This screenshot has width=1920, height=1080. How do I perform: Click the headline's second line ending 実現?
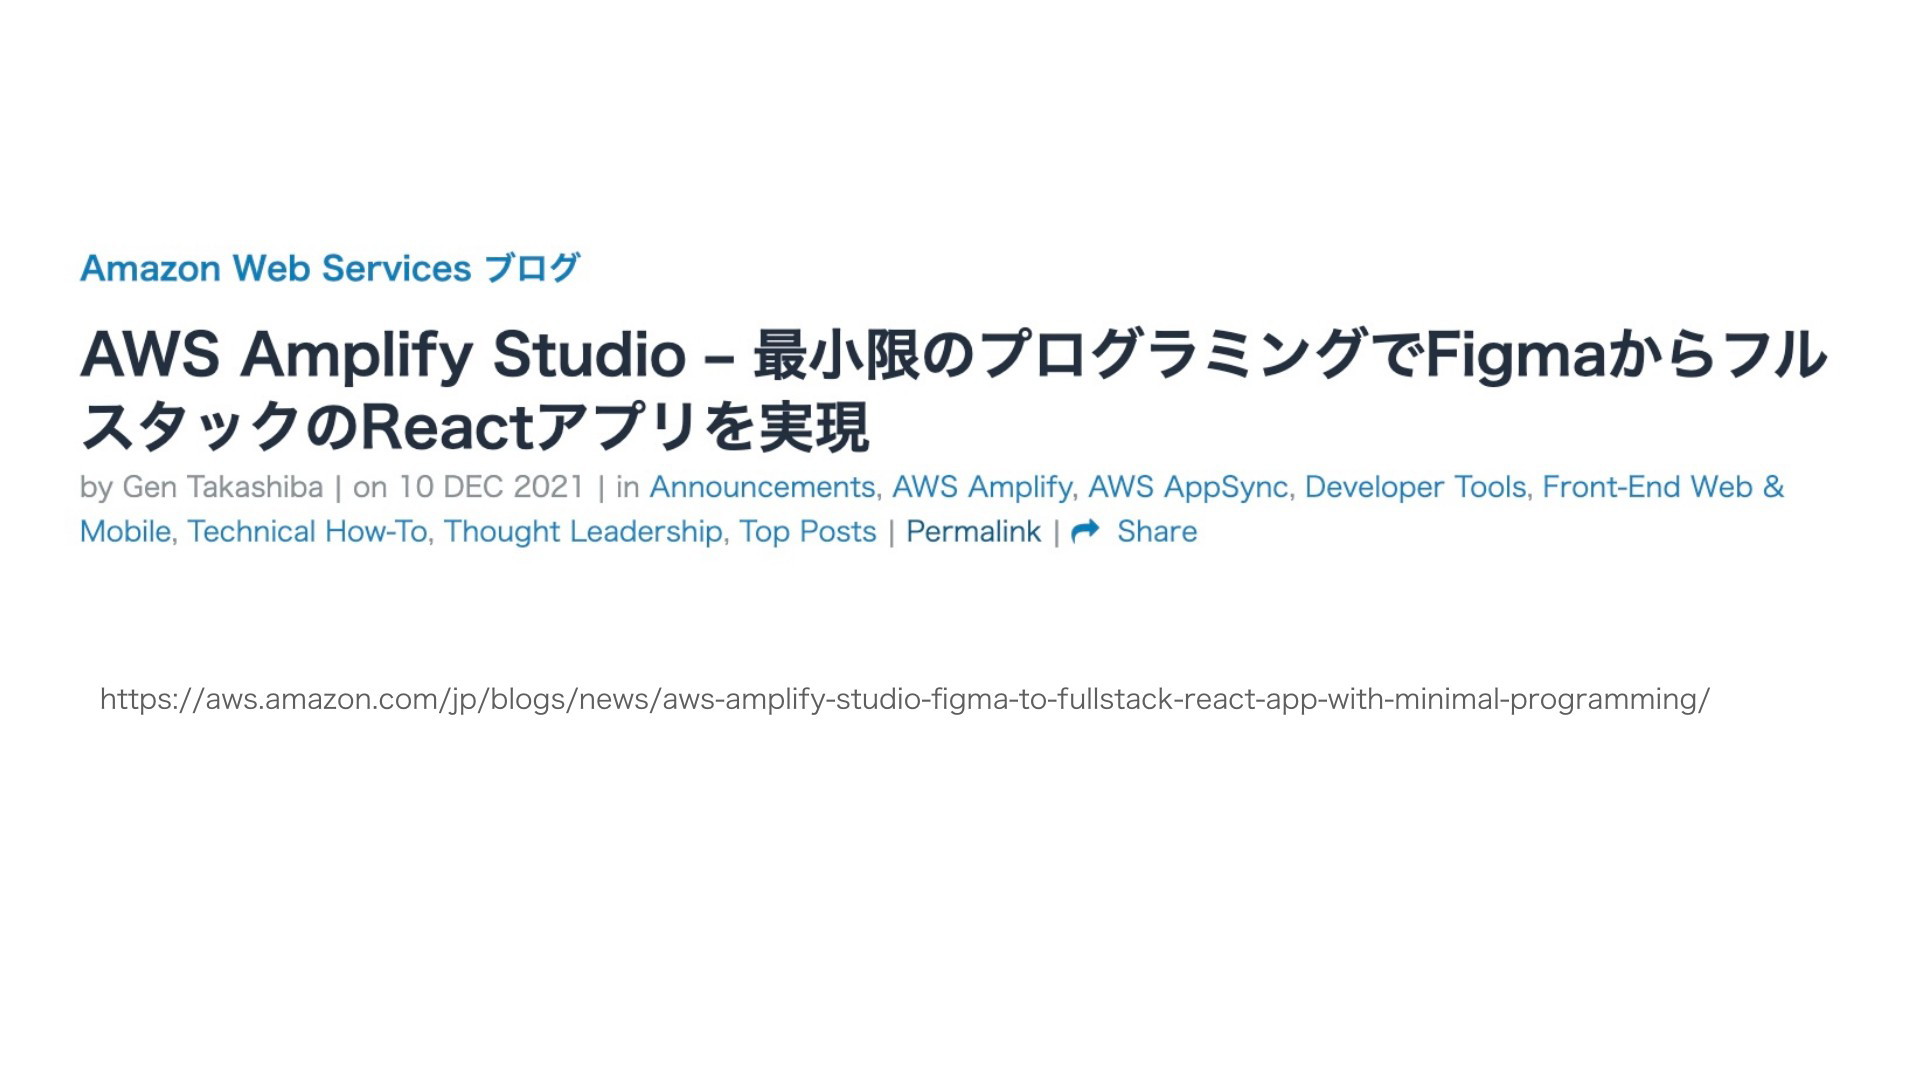coord(474,427)
